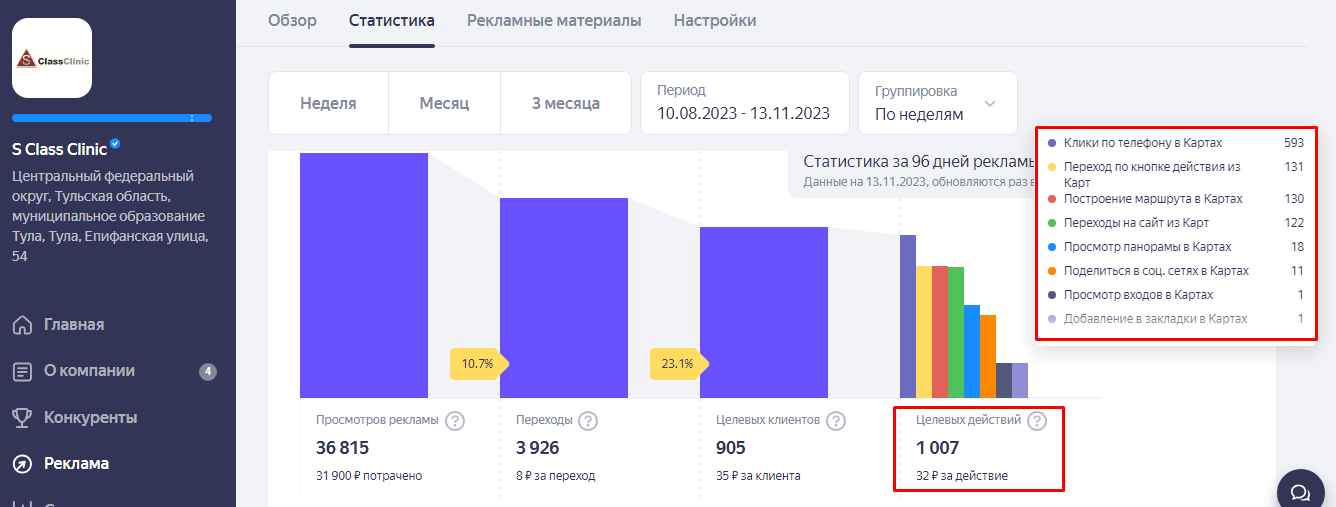The image size is (1336, 507).
Task: Open the help tooltip for Целевых клиентов
Action: (836, 421)
